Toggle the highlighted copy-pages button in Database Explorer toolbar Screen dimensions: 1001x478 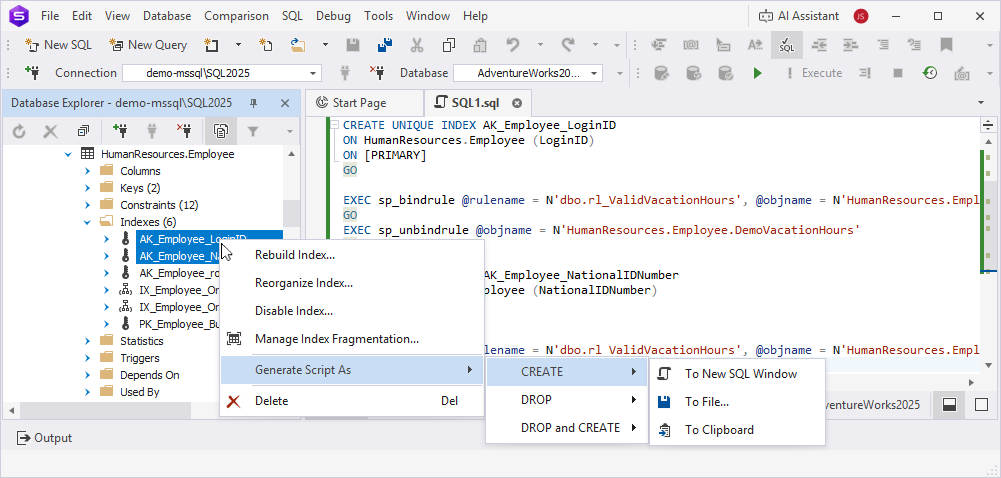221,131
